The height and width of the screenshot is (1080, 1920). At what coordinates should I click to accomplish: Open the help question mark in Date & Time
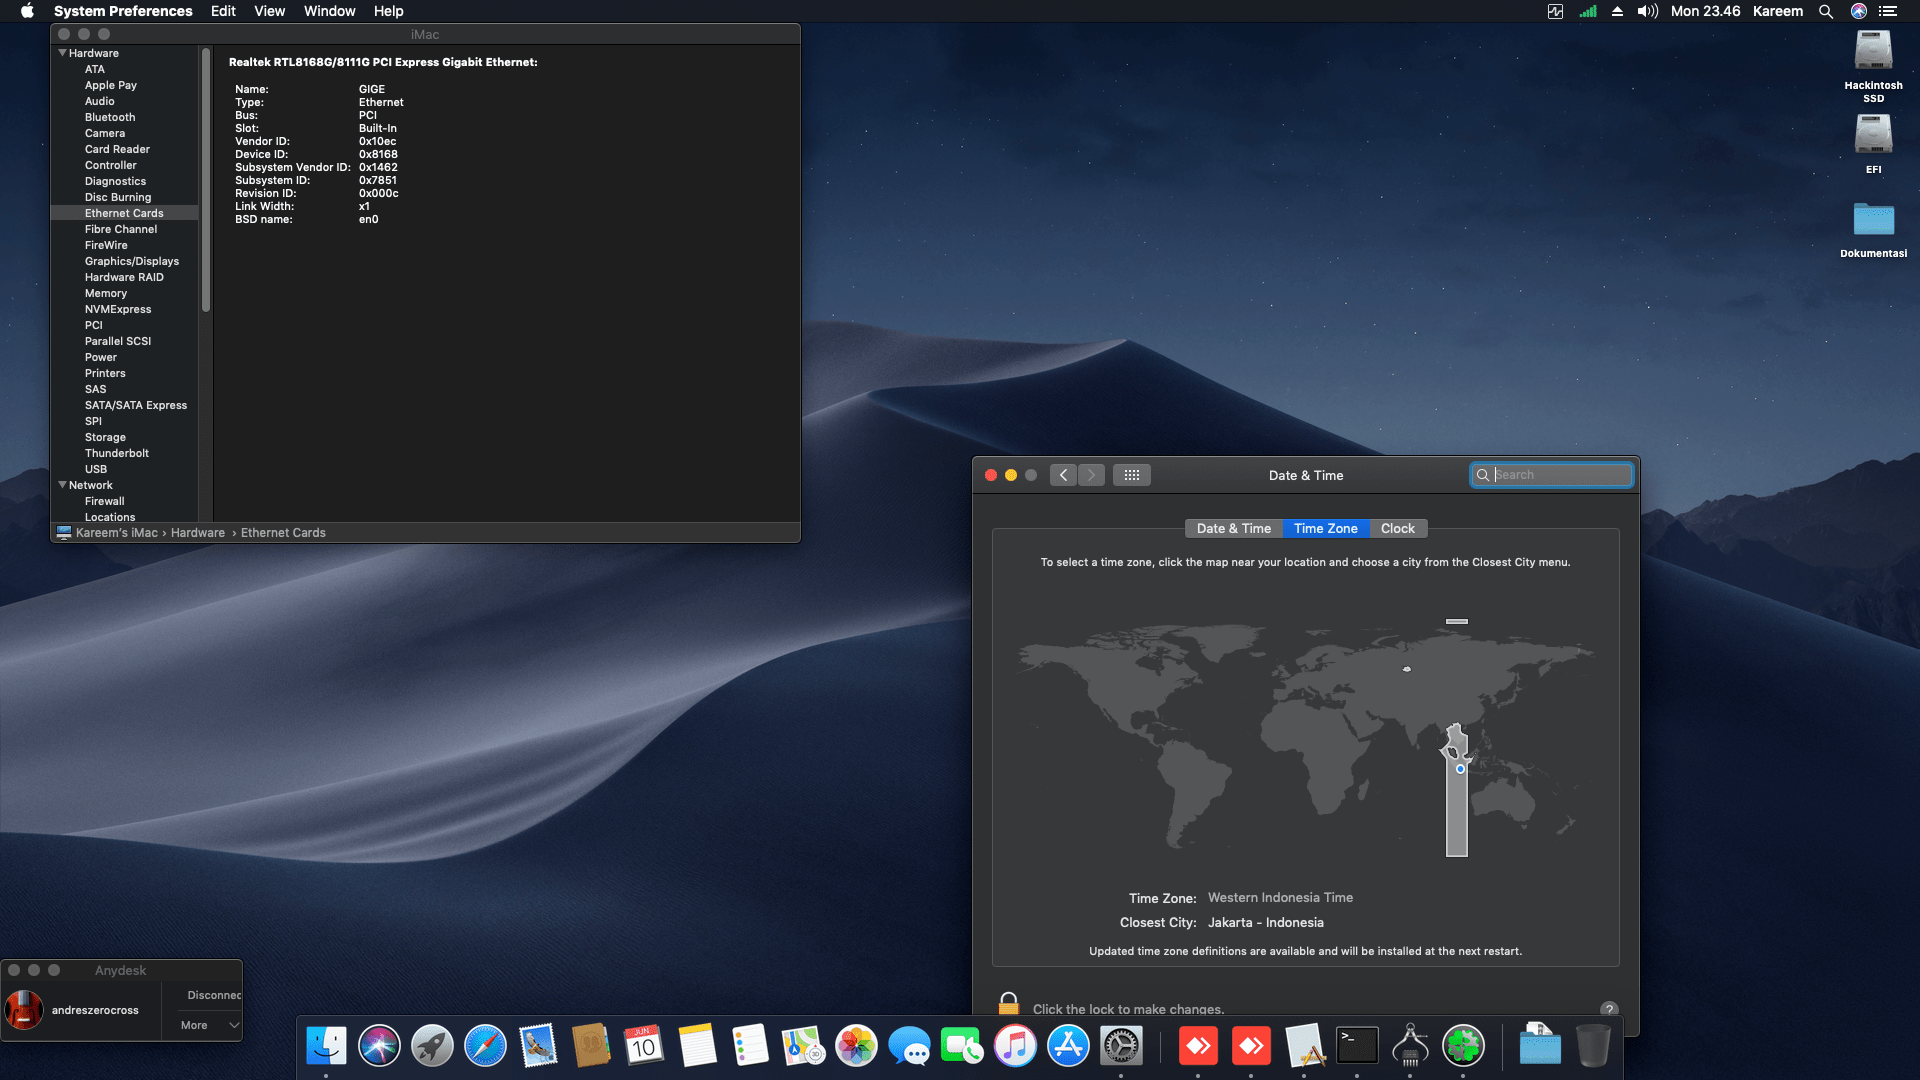coord(1609,1009)
